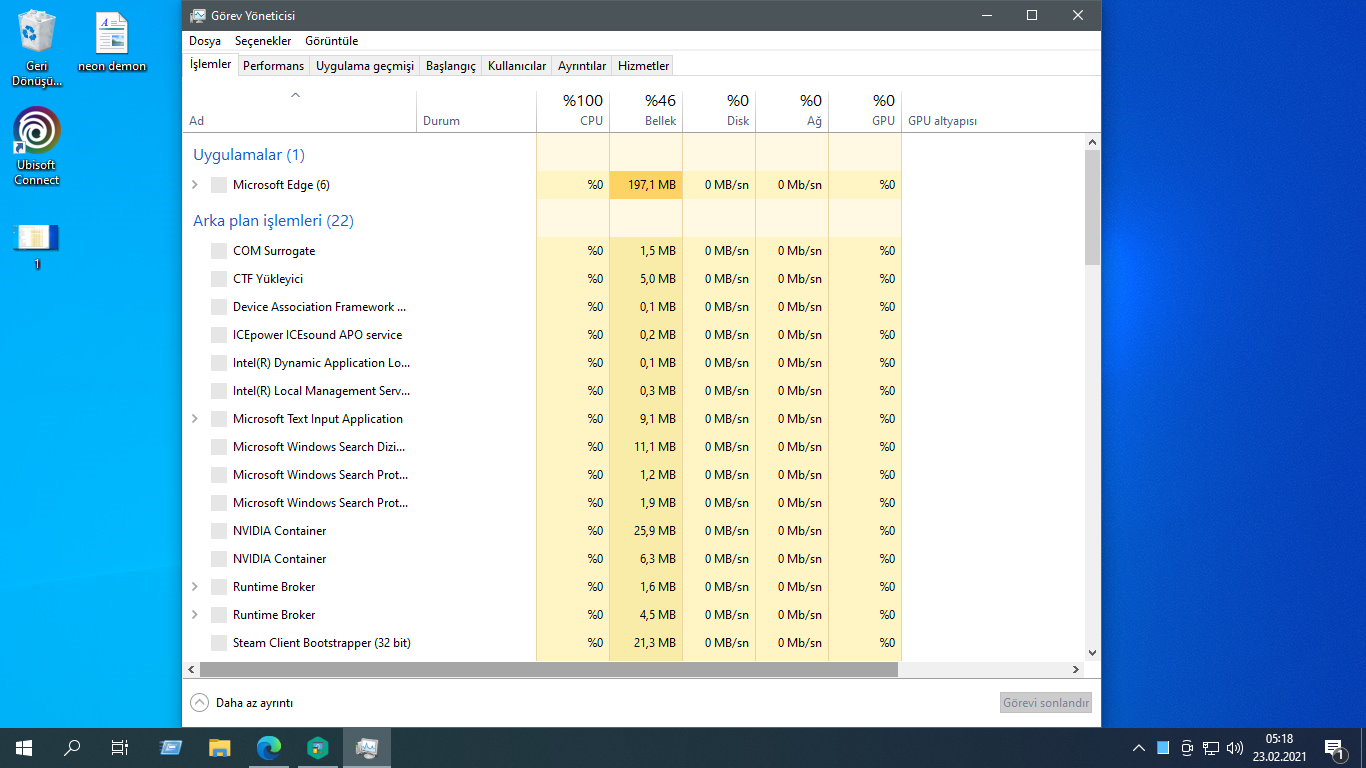Expand the Runtime Broker row using 4,5 MB
Image resolution: width=1366 pixels, height=768 pixels.
pyautogui.click(x=195, y=615)
